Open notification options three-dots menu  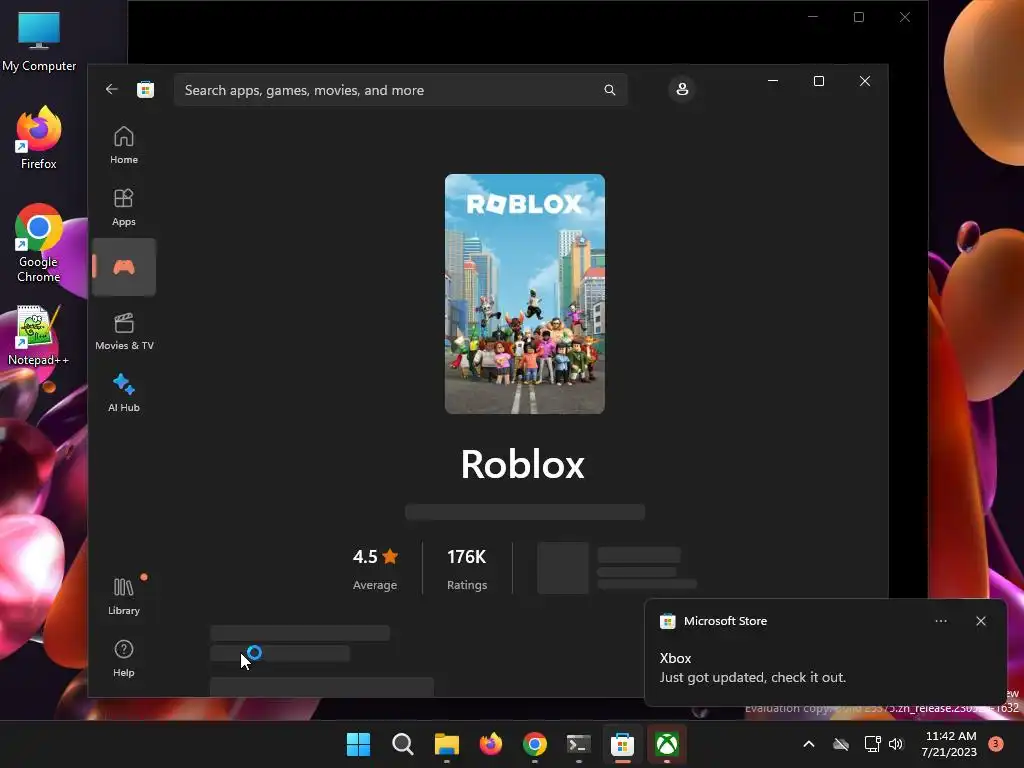(940, 621)
